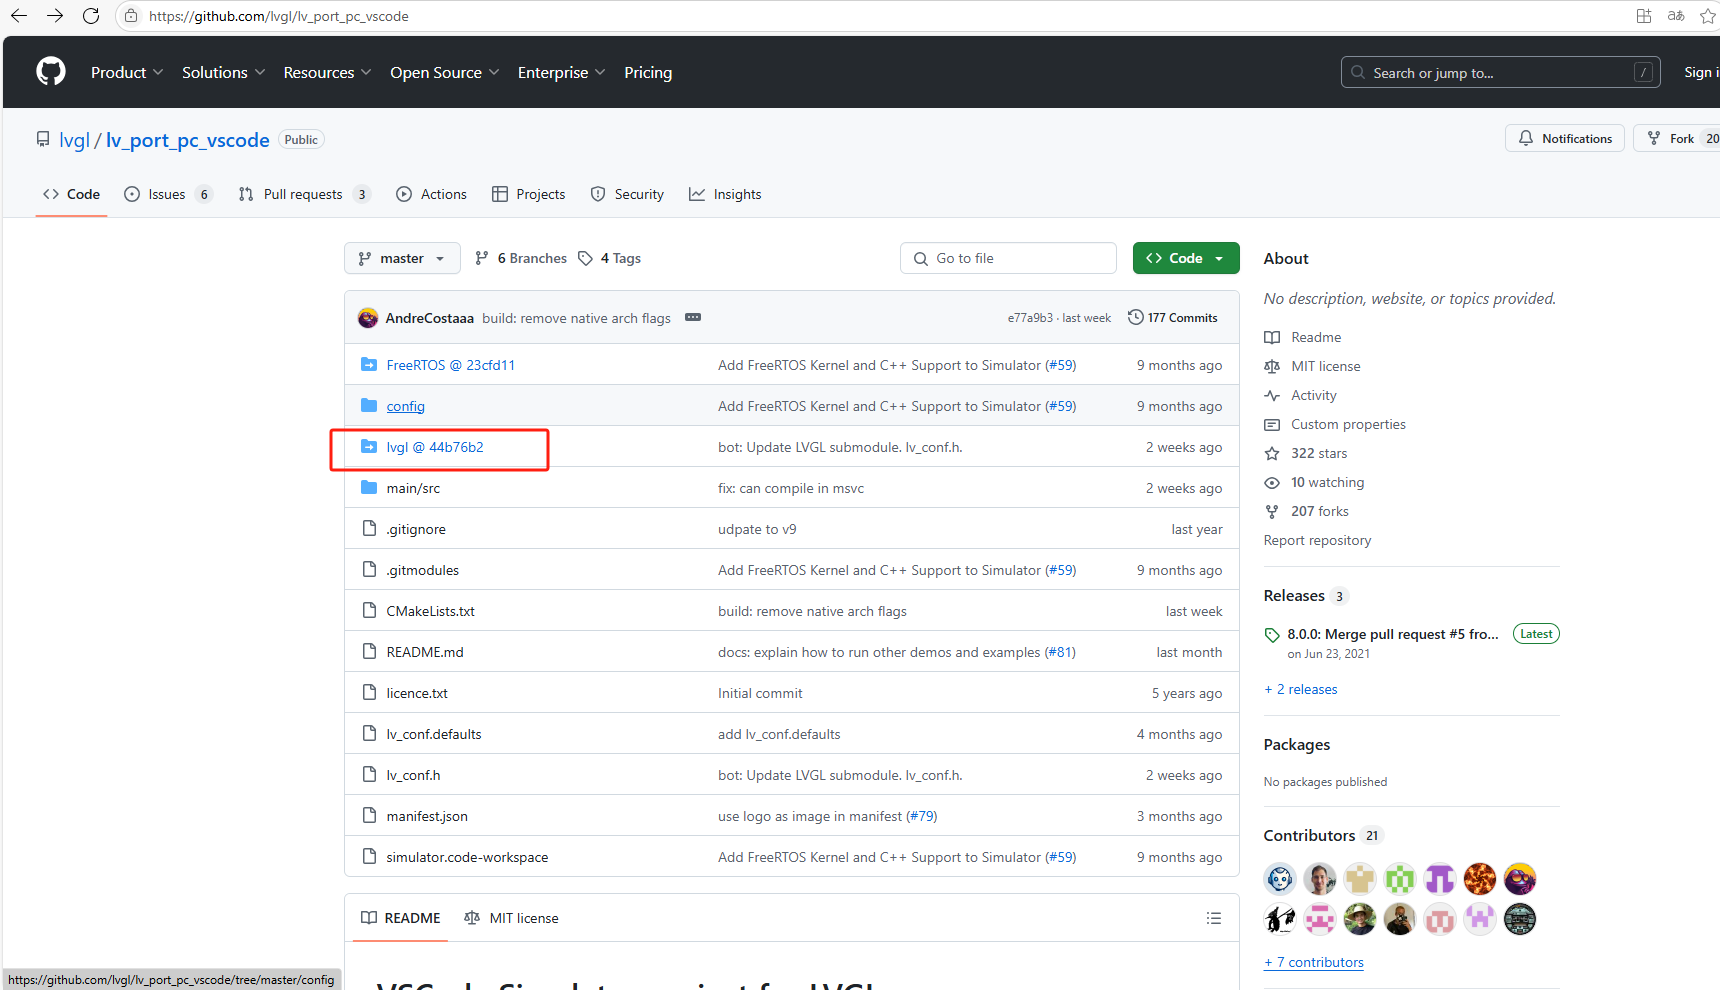Expand the Open Source dropdown

(x=445, y=72)
